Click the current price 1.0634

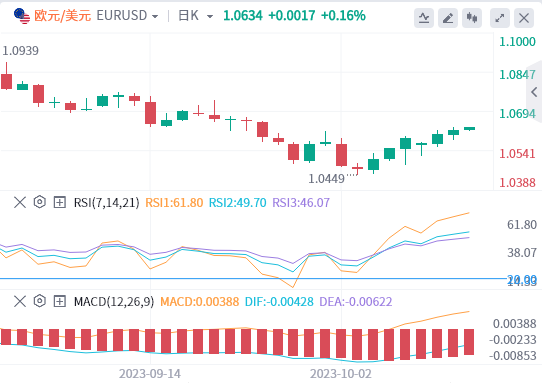tap(243, 16)
